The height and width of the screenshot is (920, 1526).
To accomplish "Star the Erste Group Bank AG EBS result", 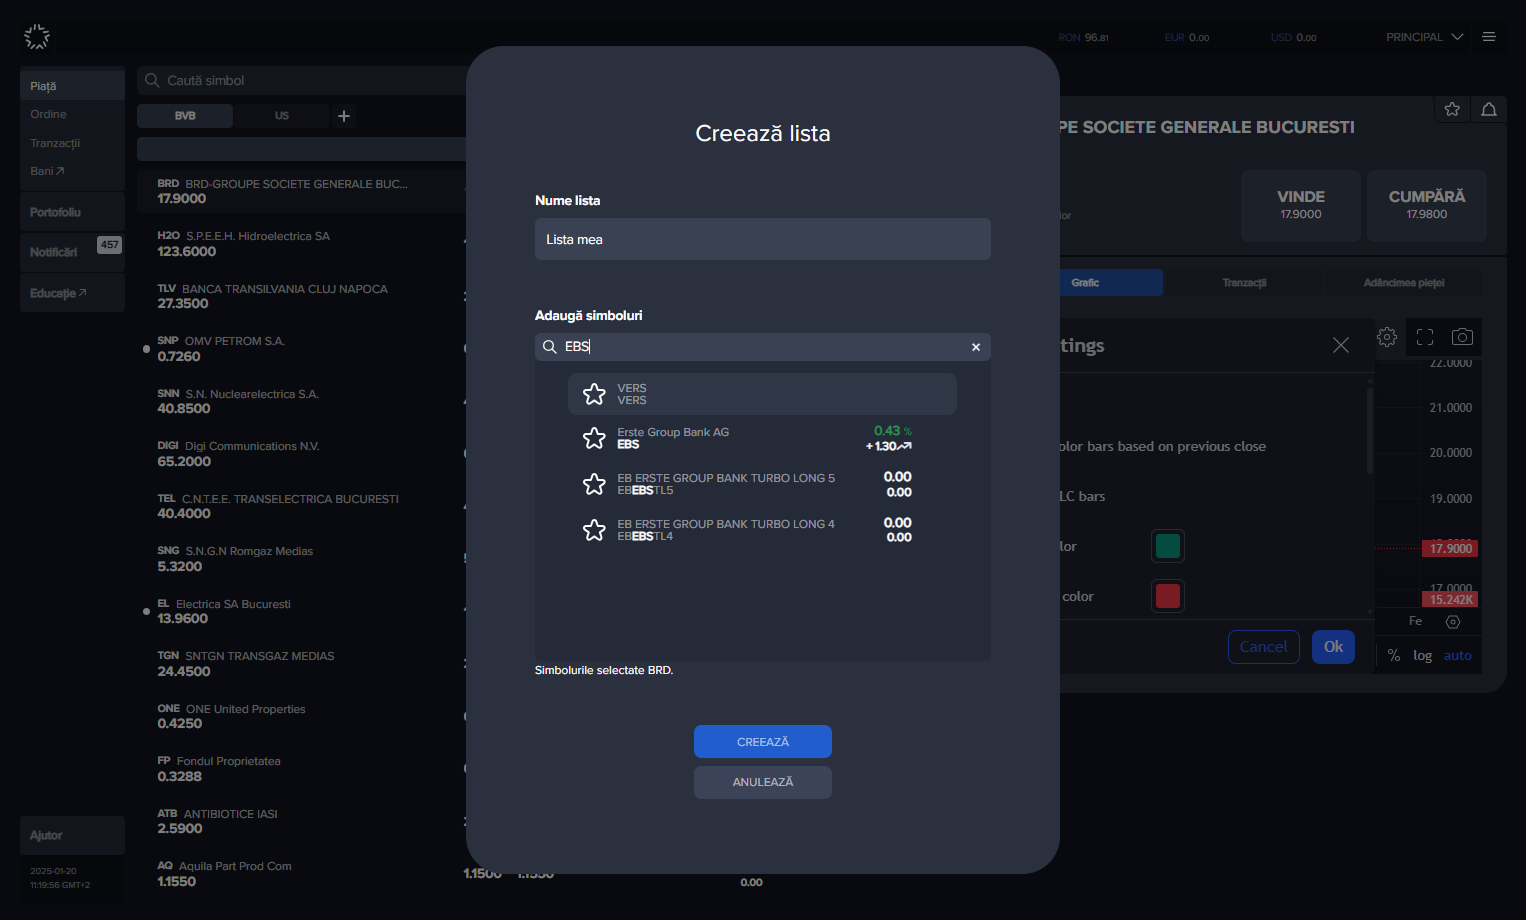I will click(x=594, y=438).
